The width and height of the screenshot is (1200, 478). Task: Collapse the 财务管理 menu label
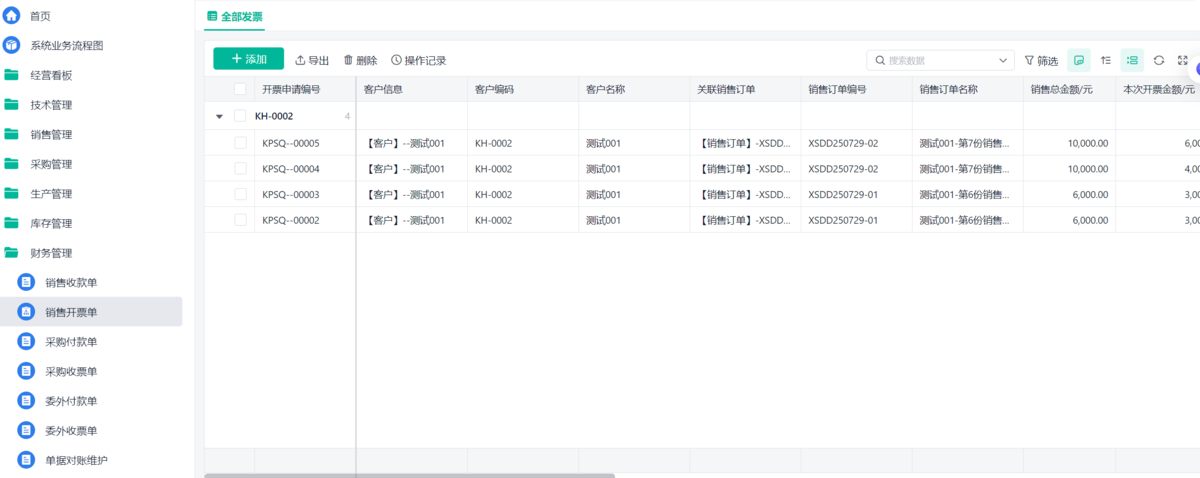51,253
